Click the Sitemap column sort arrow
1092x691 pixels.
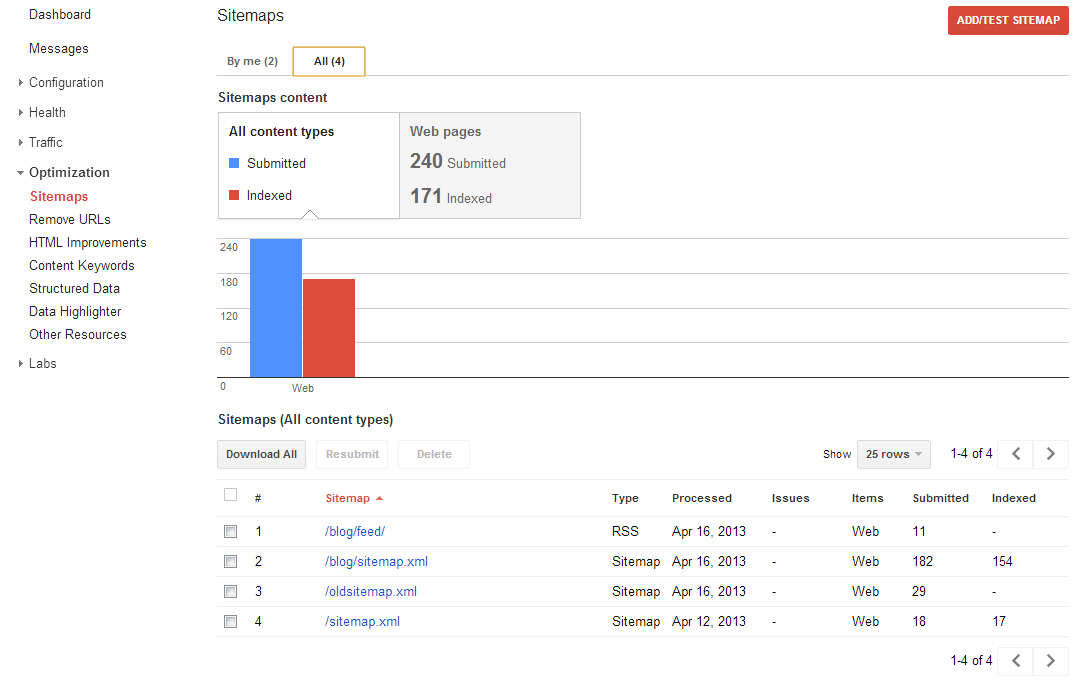click(x=380, y=498)
